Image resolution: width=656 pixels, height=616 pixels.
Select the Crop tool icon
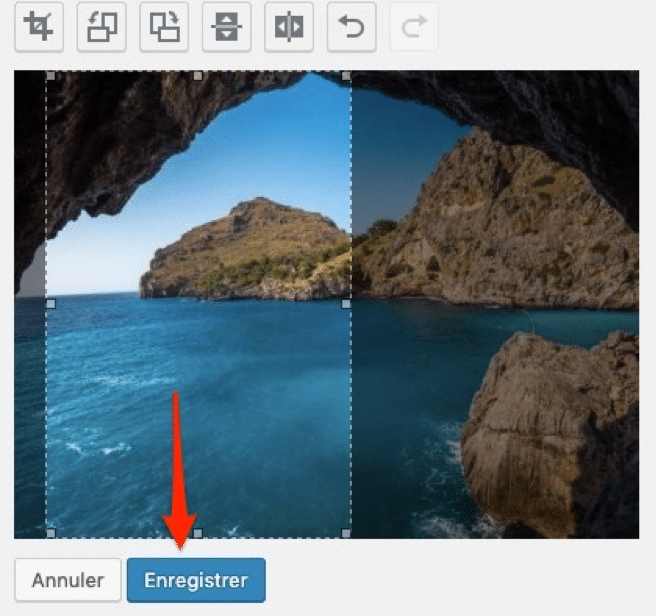coord(39,27)
